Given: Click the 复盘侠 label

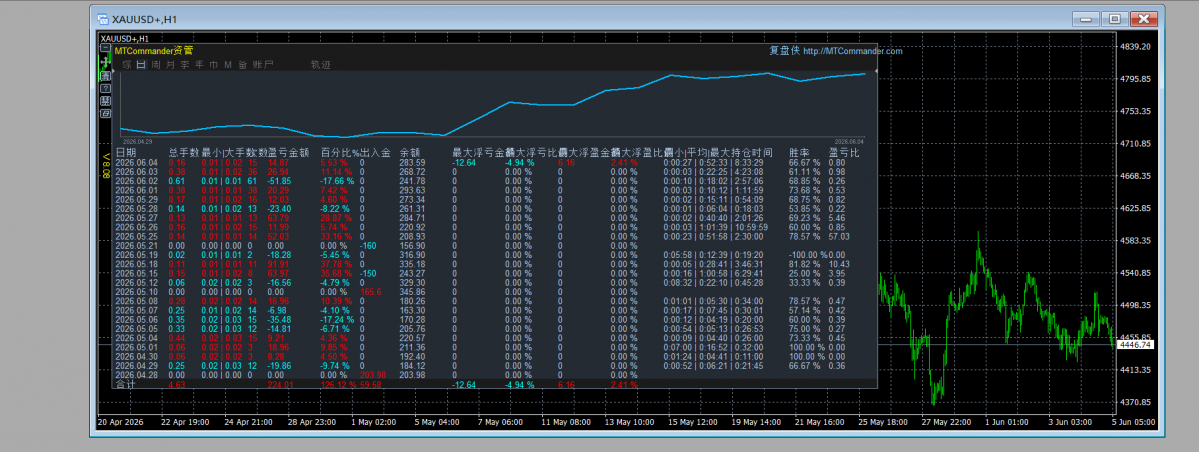Looking at the screenshot, I should point(785,51).
